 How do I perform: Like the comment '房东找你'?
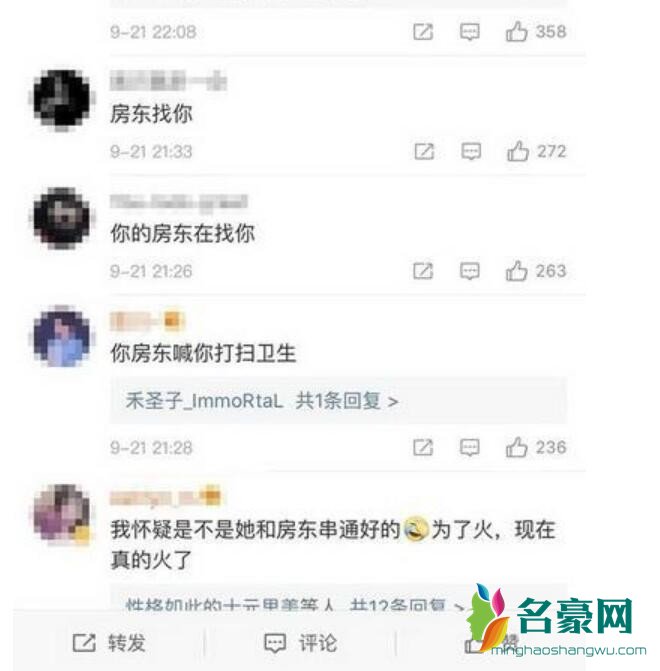coord(517,151)
